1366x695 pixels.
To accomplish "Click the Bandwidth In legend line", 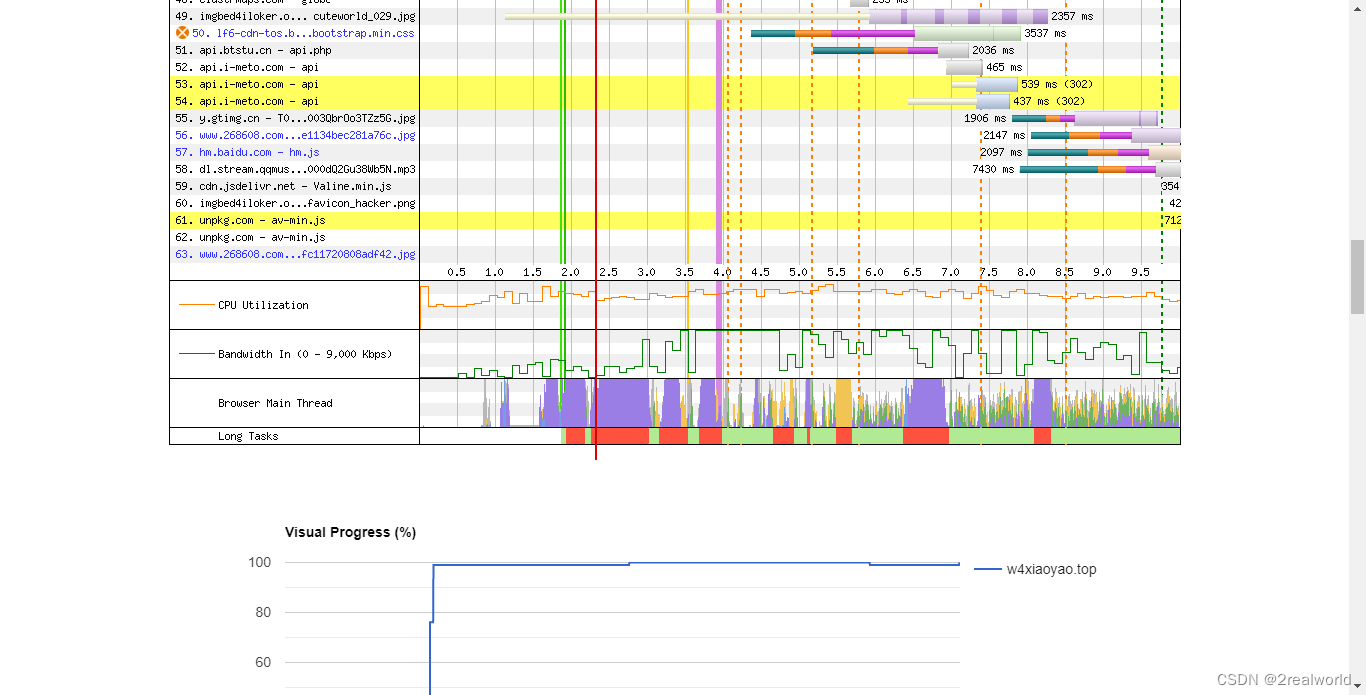I will click(x=195, y=354).
